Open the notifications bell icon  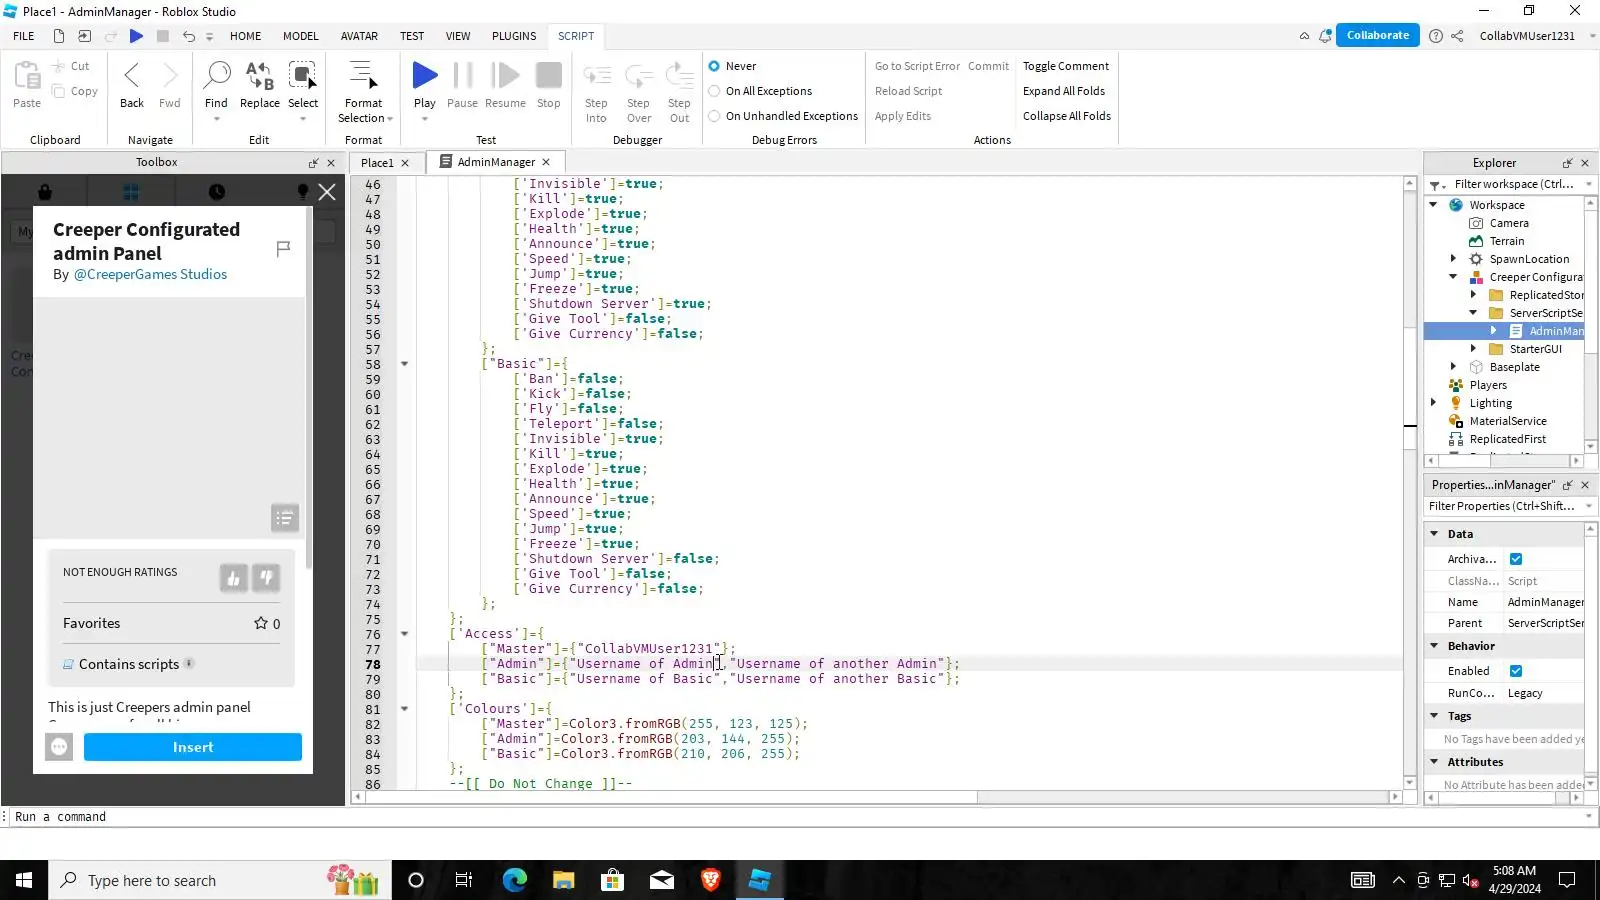pos(1325,36)
